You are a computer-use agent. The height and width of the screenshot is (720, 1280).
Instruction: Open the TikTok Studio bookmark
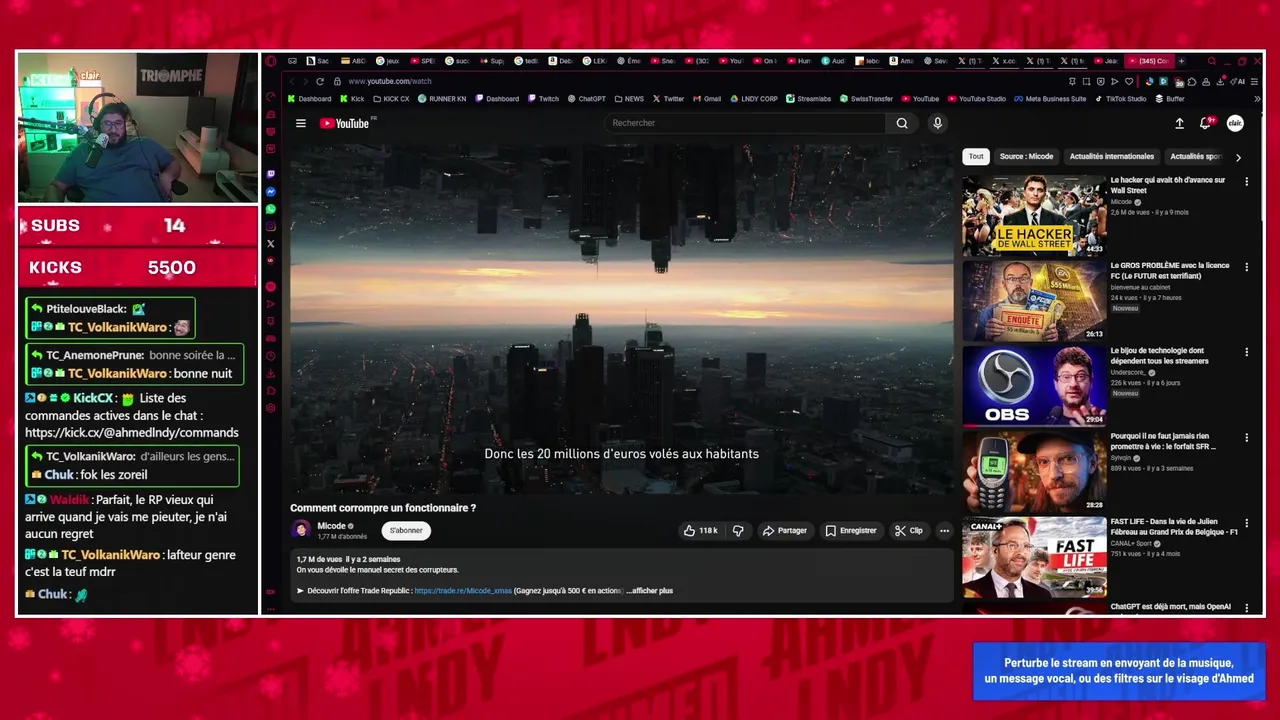coord(1121,99)
